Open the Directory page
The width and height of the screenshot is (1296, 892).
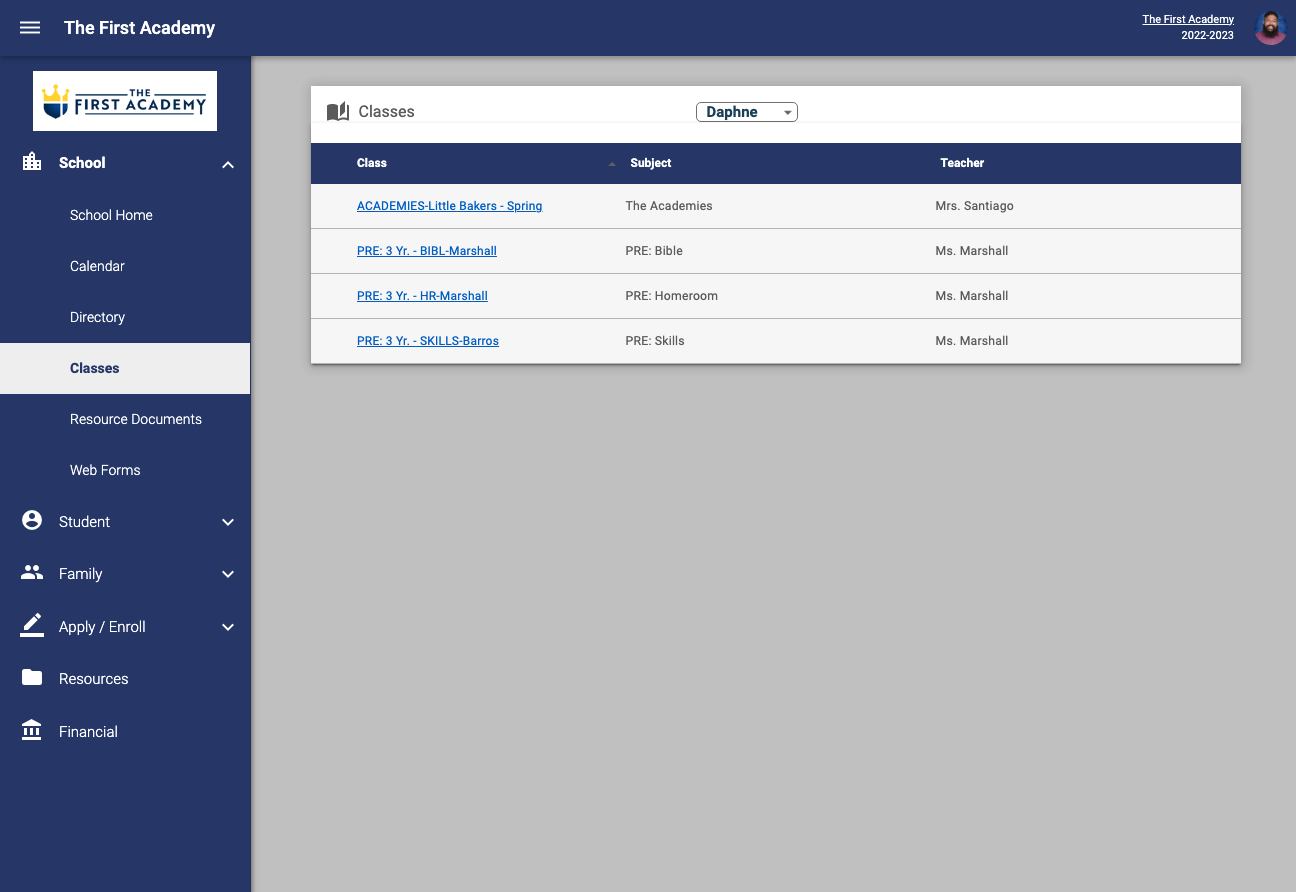97,317
